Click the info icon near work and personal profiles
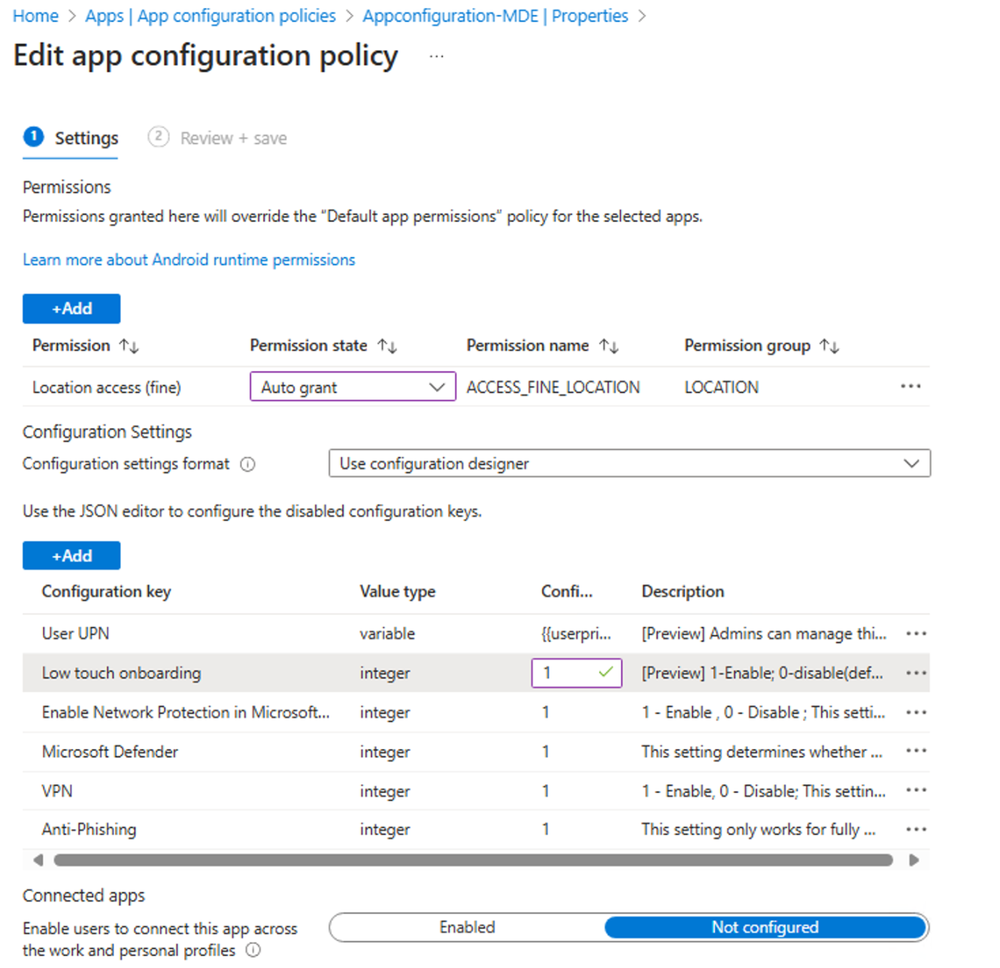This screenshot has width=1000, height=968. [x=253, y=951]
